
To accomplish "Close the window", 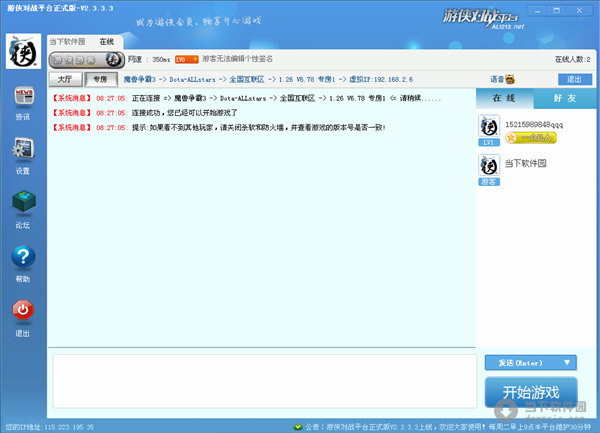I will pos(579,11).
